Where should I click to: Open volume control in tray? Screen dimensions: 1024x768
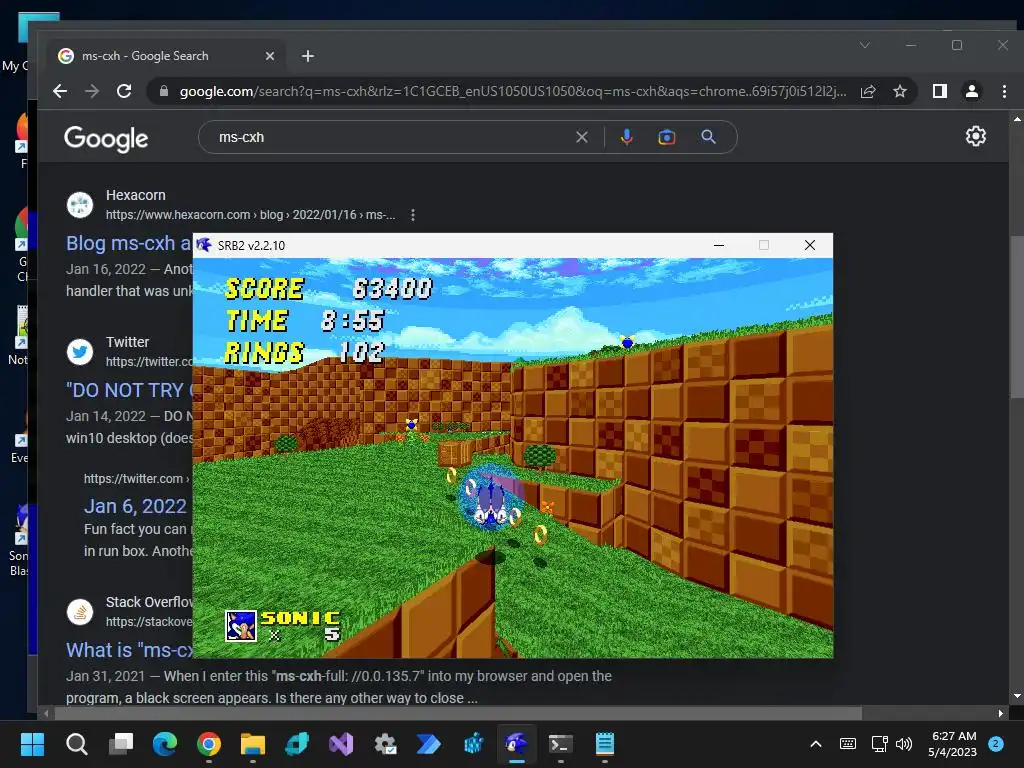[x=904, y=744]
